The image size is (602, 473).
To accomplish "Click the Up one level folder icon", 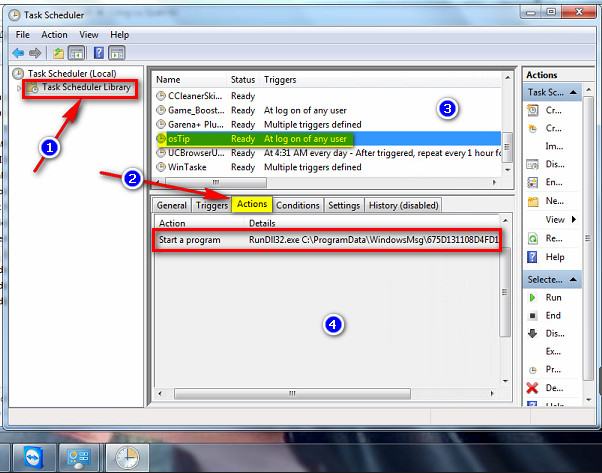I will tap(59, 53).
